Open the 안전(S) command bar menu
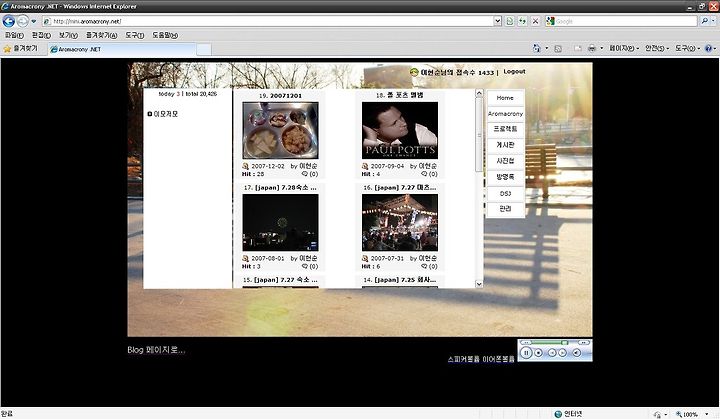 657,48
